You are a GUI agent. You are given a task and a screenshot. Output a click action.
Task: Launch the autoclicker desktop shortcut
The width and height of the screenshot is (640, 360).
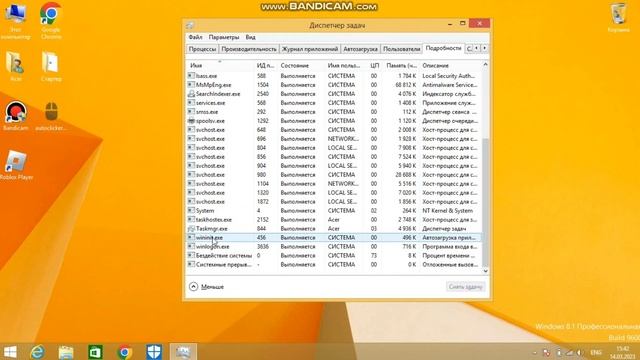(x=51, y=116)
